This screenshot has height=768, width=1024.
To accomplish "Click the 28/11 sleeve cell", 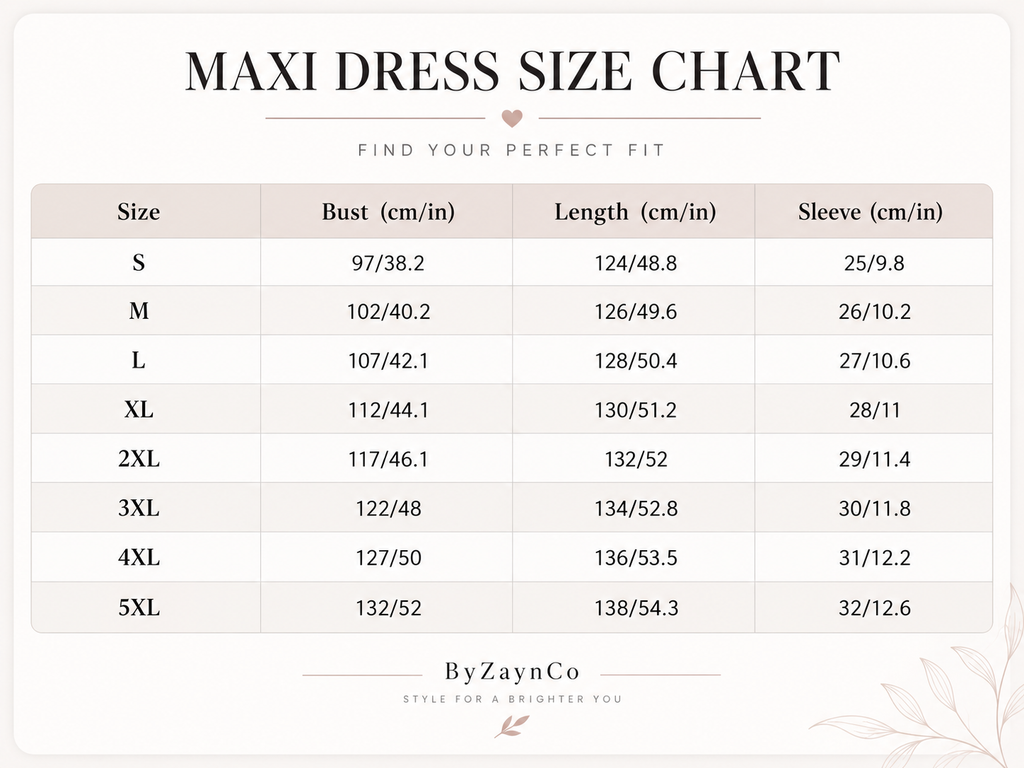I will tap(874, 410).
